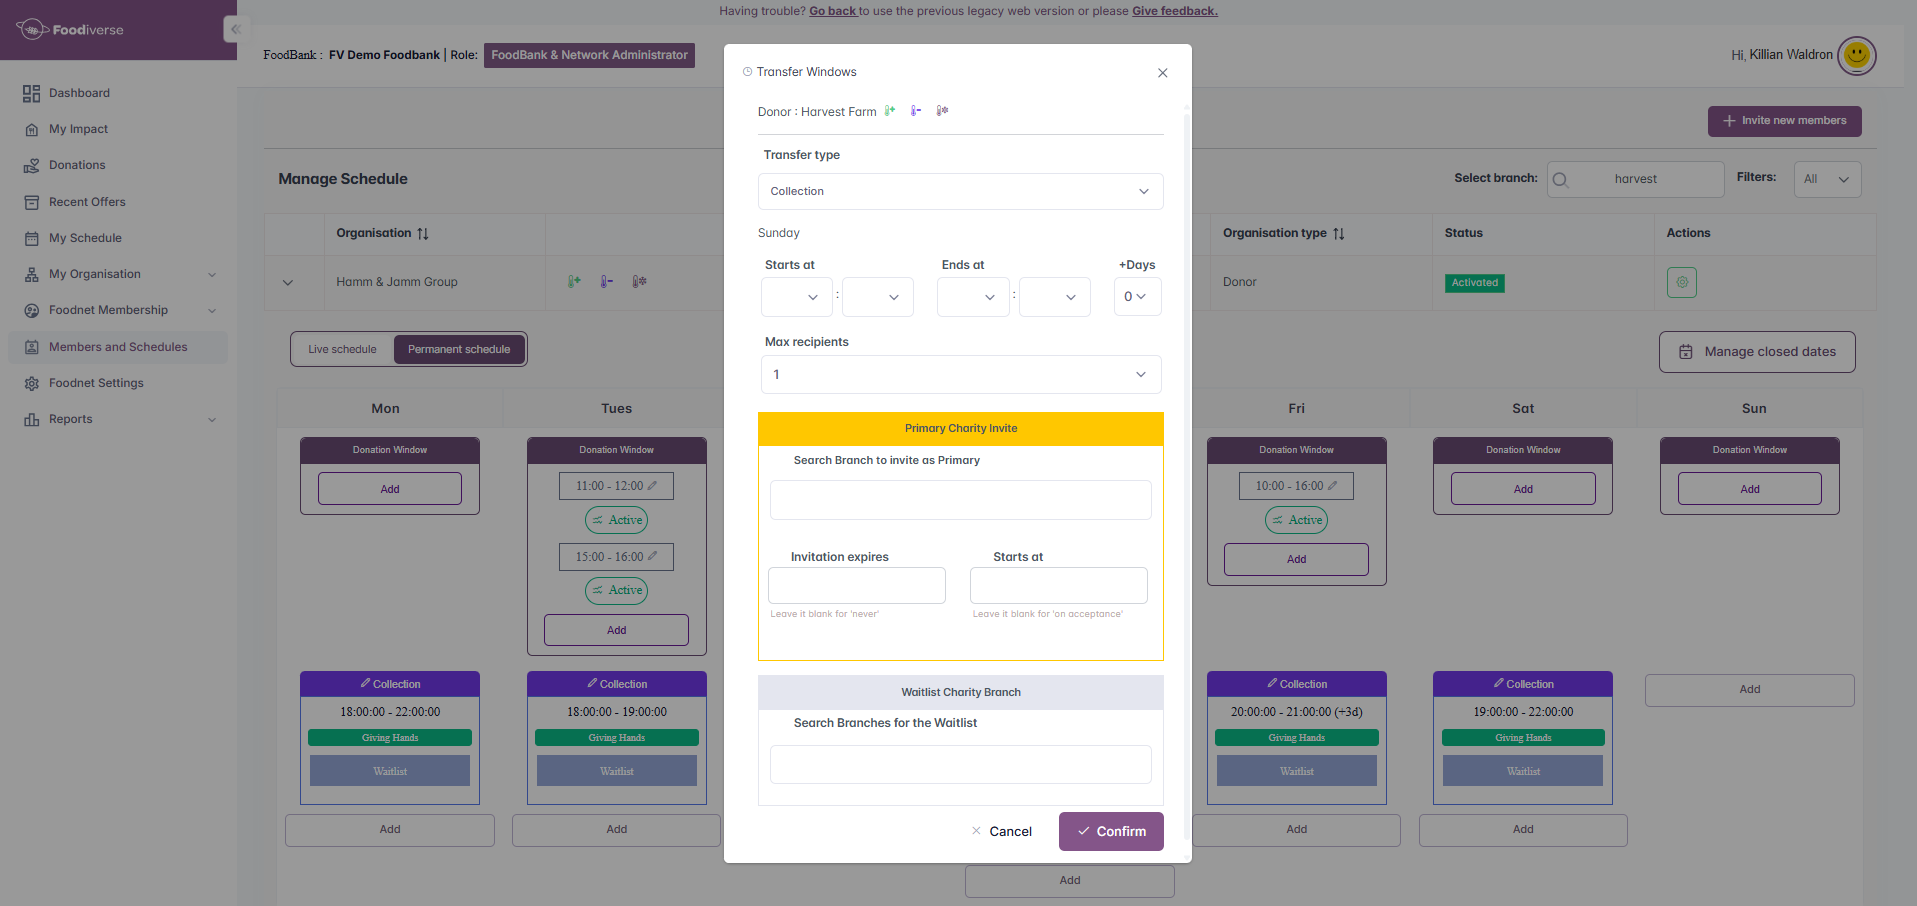Sort by the Organisation column arrows
This screenshot has height=906, width=1917.
423,234
